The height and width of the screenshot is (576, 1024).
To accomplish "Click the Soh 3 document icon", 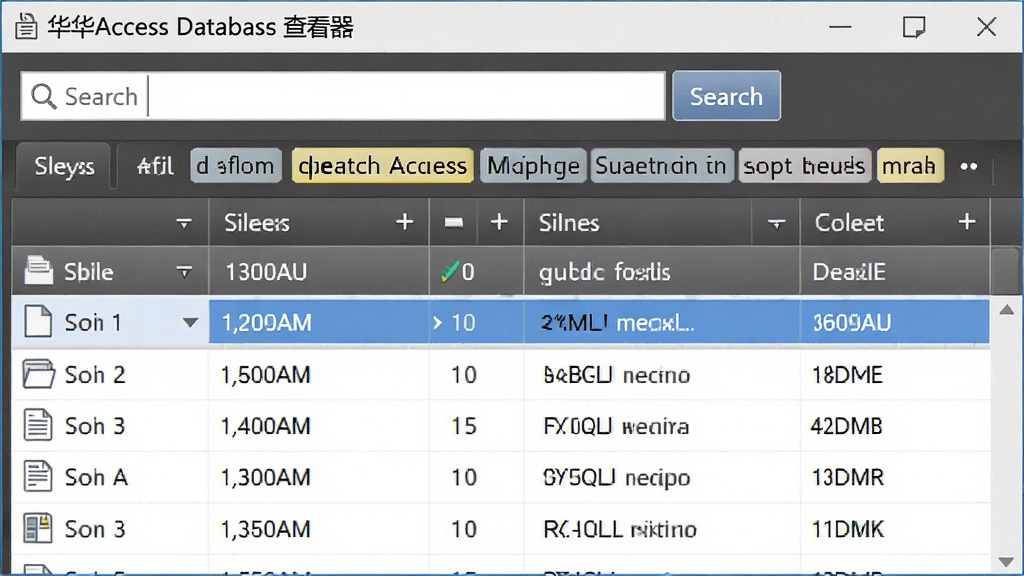I will (x=38, y=425).
